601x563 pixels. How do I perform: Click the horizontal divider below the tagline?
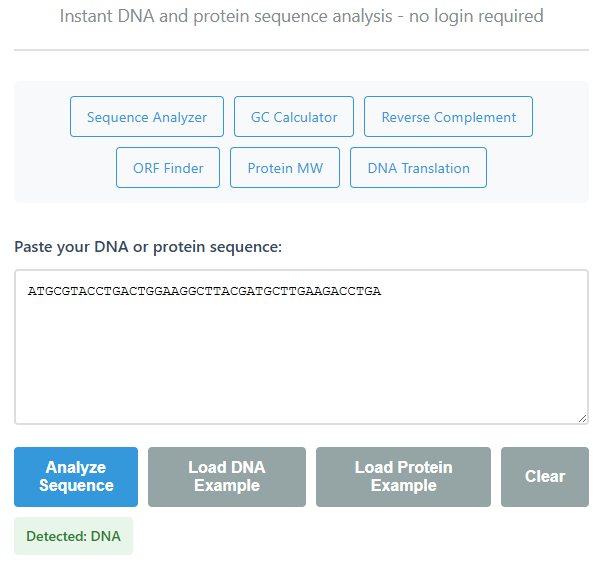[301, 50]
